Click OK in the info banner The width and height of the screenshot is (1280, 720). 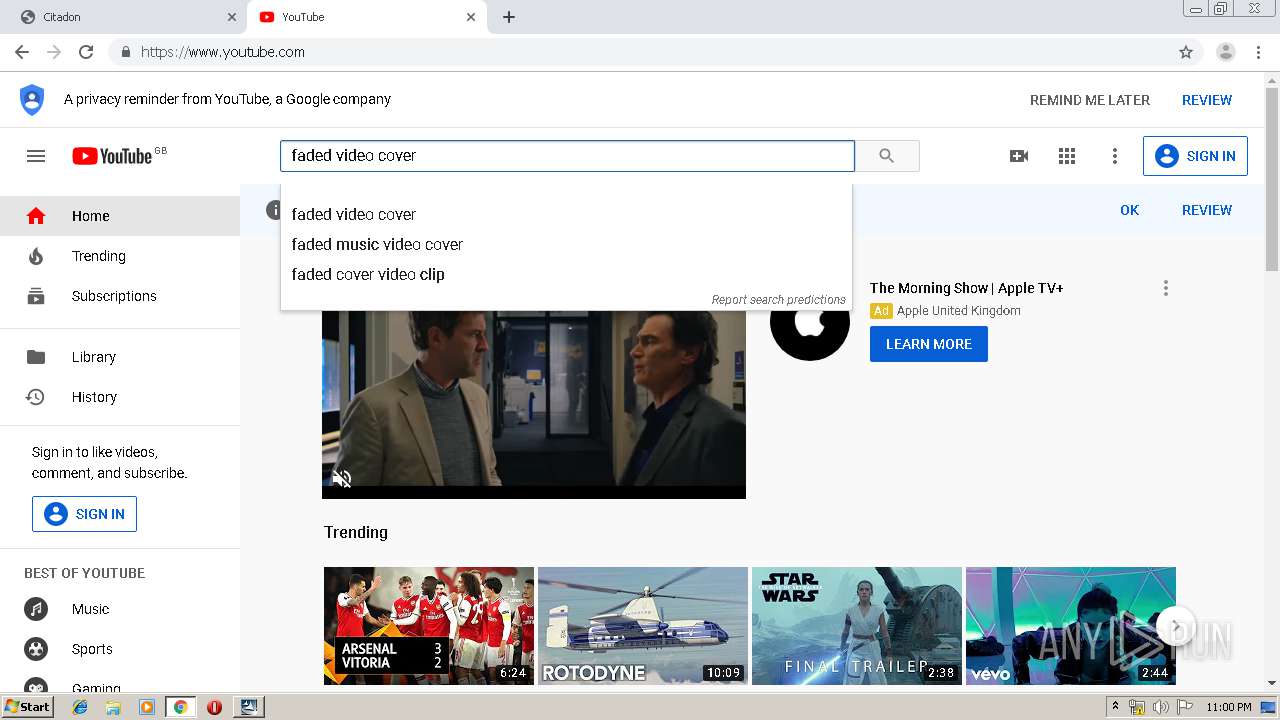1130,210
